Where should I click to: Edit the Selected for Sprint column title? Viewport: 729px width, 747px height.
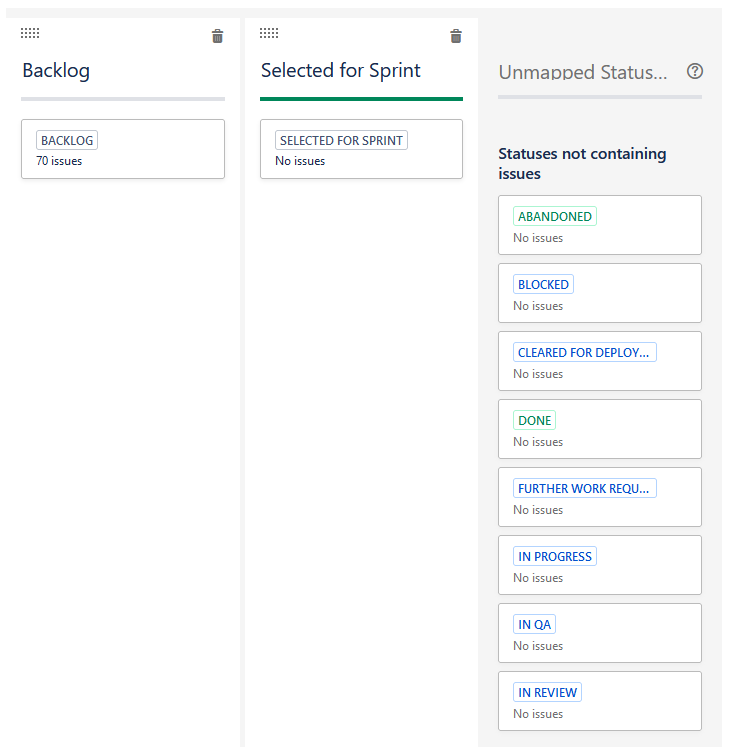[341, 71]
